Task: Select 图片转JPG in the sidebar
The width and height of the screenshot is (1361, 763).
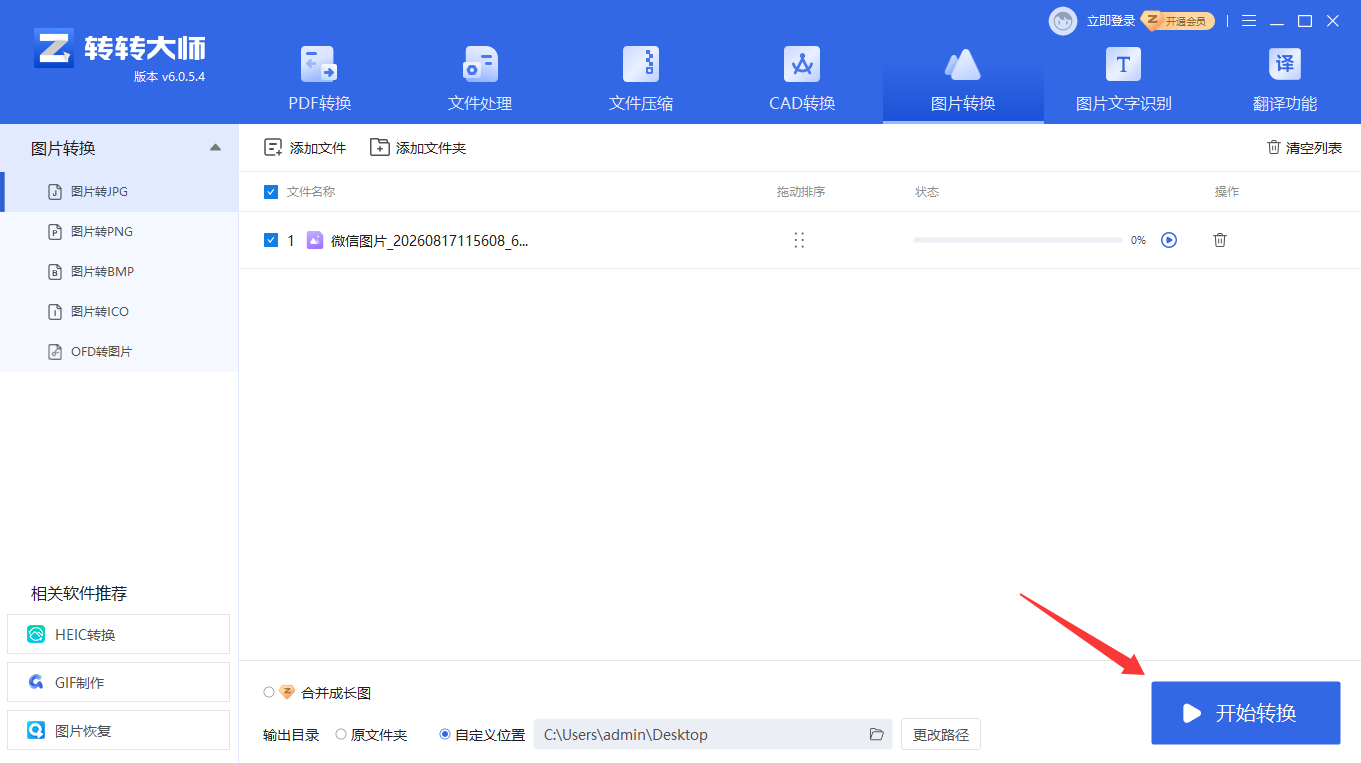Action: coord(120,192)
